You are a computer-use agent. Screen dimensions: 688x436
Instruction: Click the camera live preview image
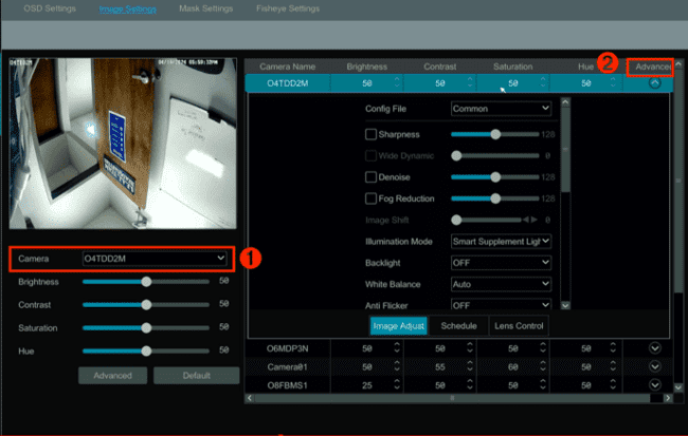pos(122,142)
